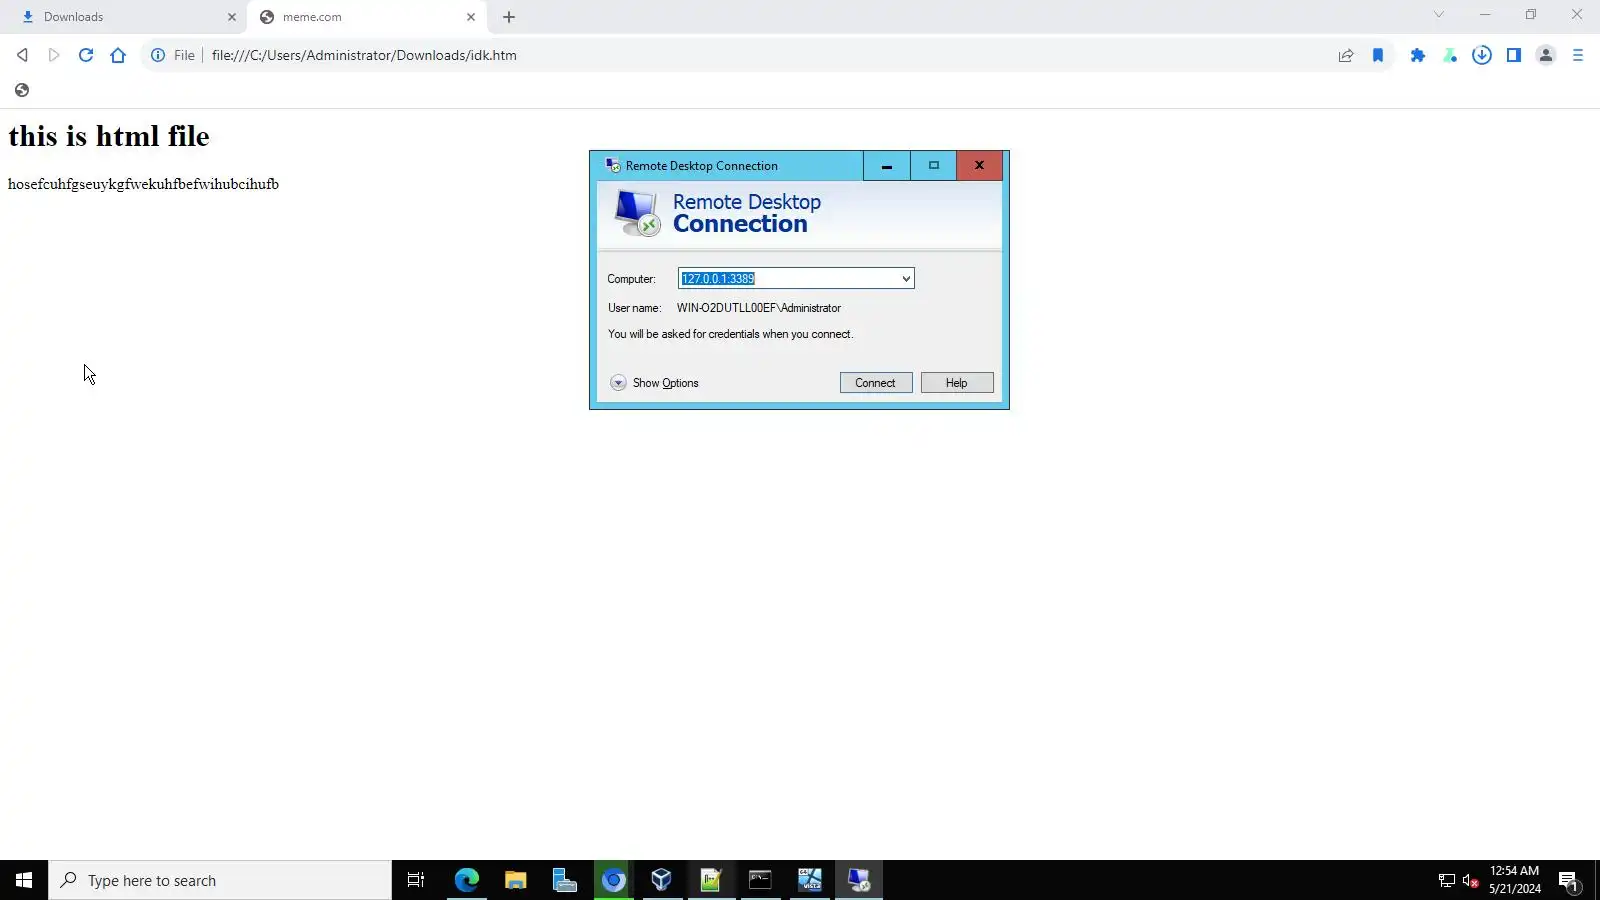The image size is (1600, 900).
Task: Minimize the Remote Desktop Connection dialog
Action: coord(887,166)
